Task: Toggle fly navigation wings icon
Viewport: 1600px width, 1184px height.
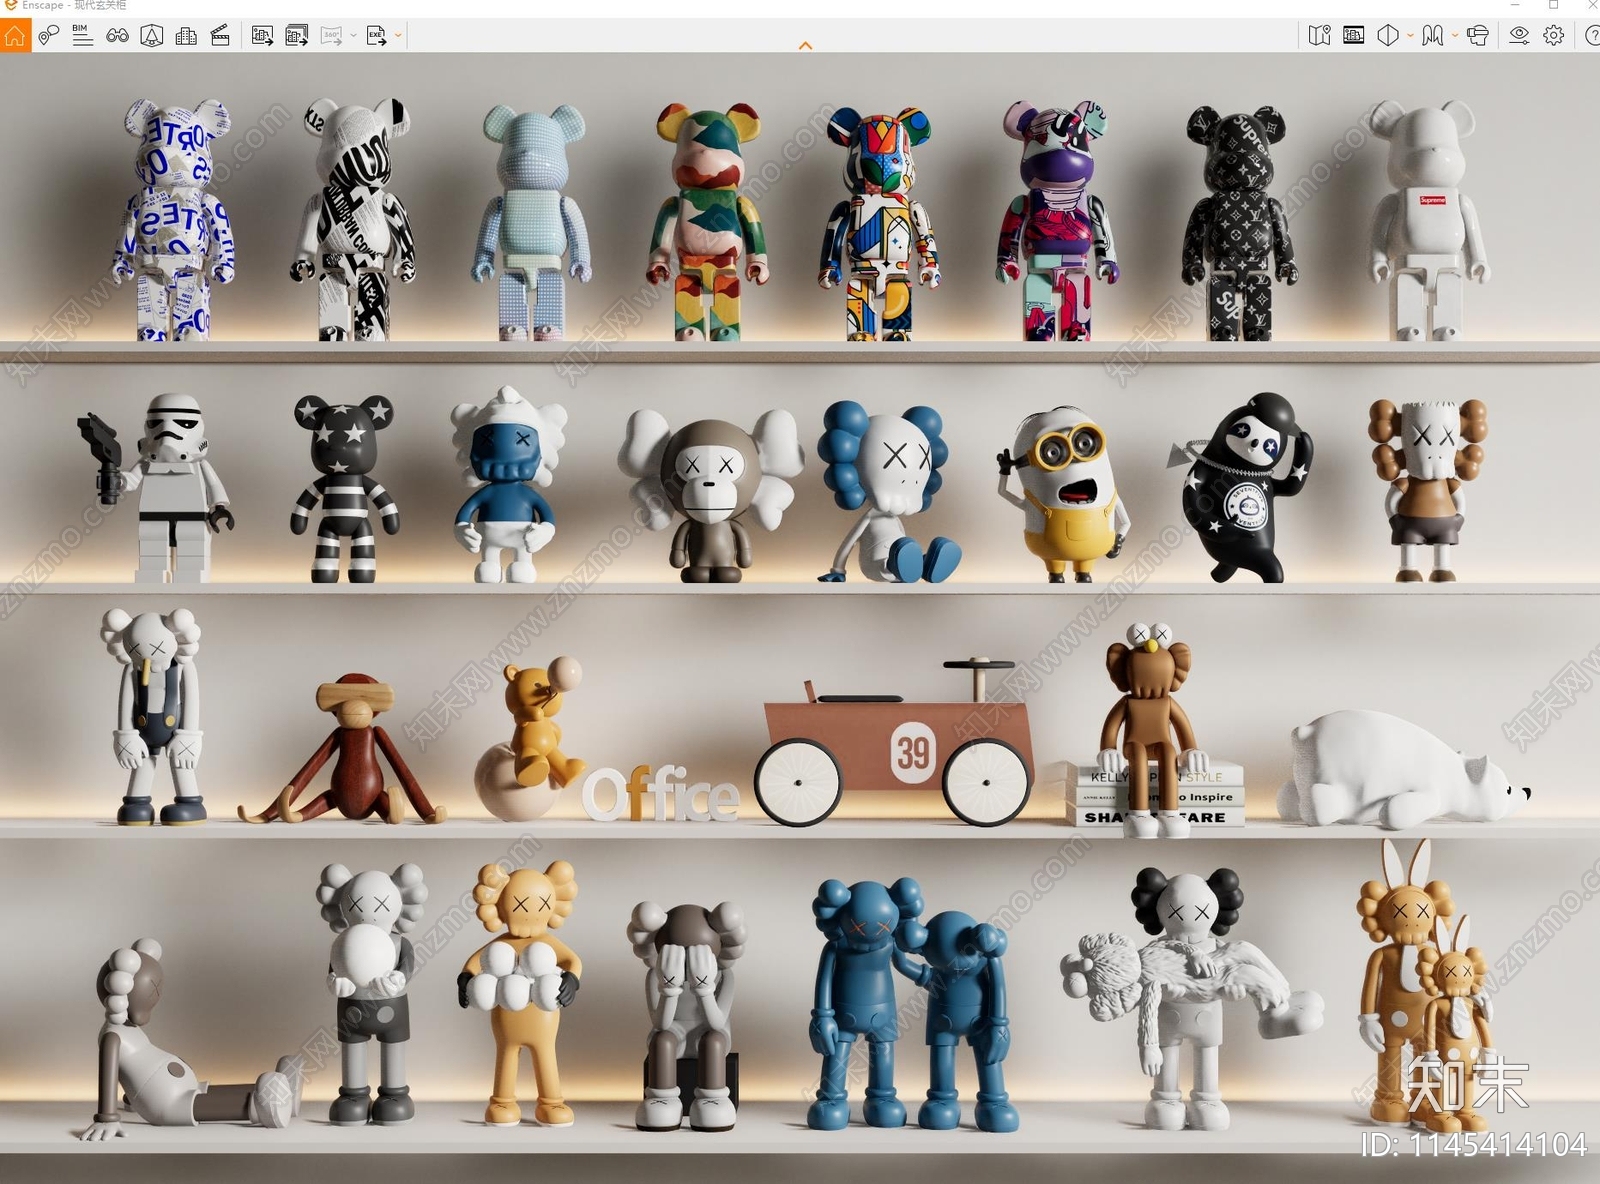Action: click(x=1433, y=36)
